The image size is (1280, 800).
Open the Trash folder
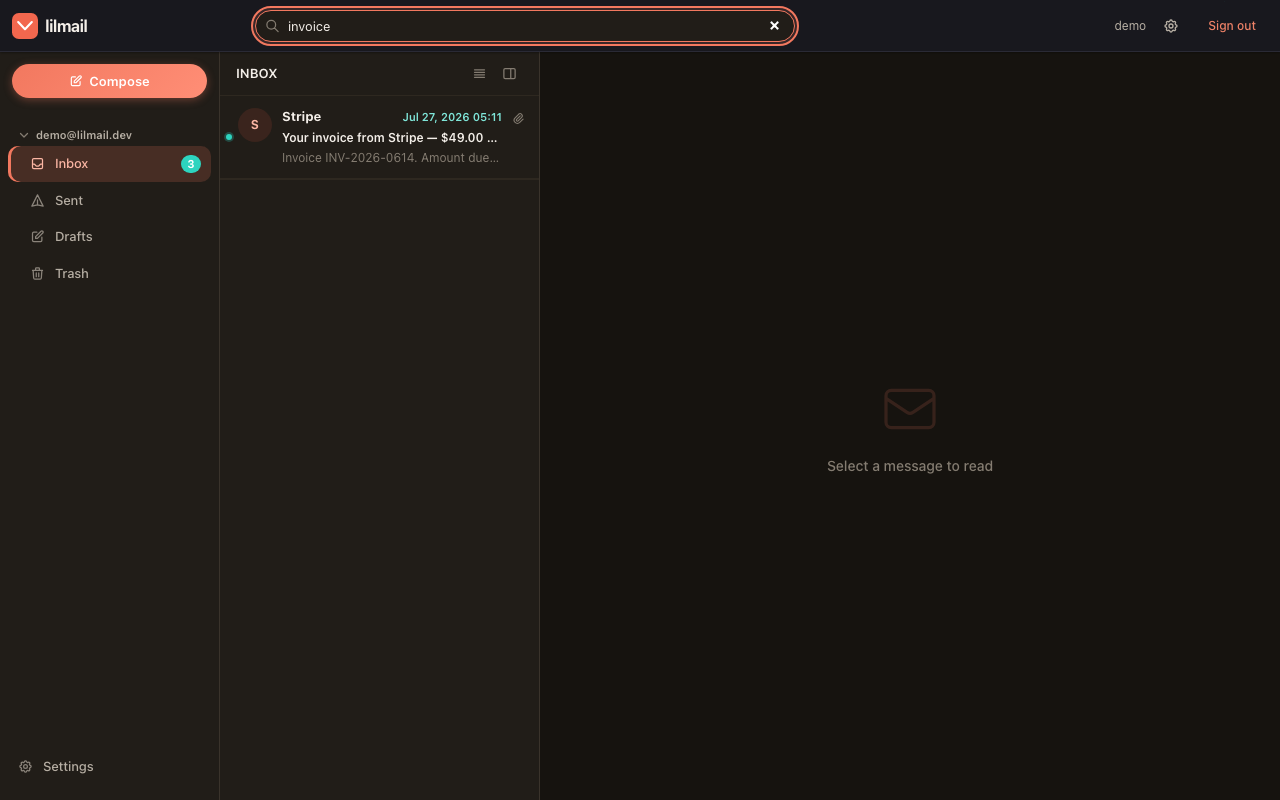point(110,274)
